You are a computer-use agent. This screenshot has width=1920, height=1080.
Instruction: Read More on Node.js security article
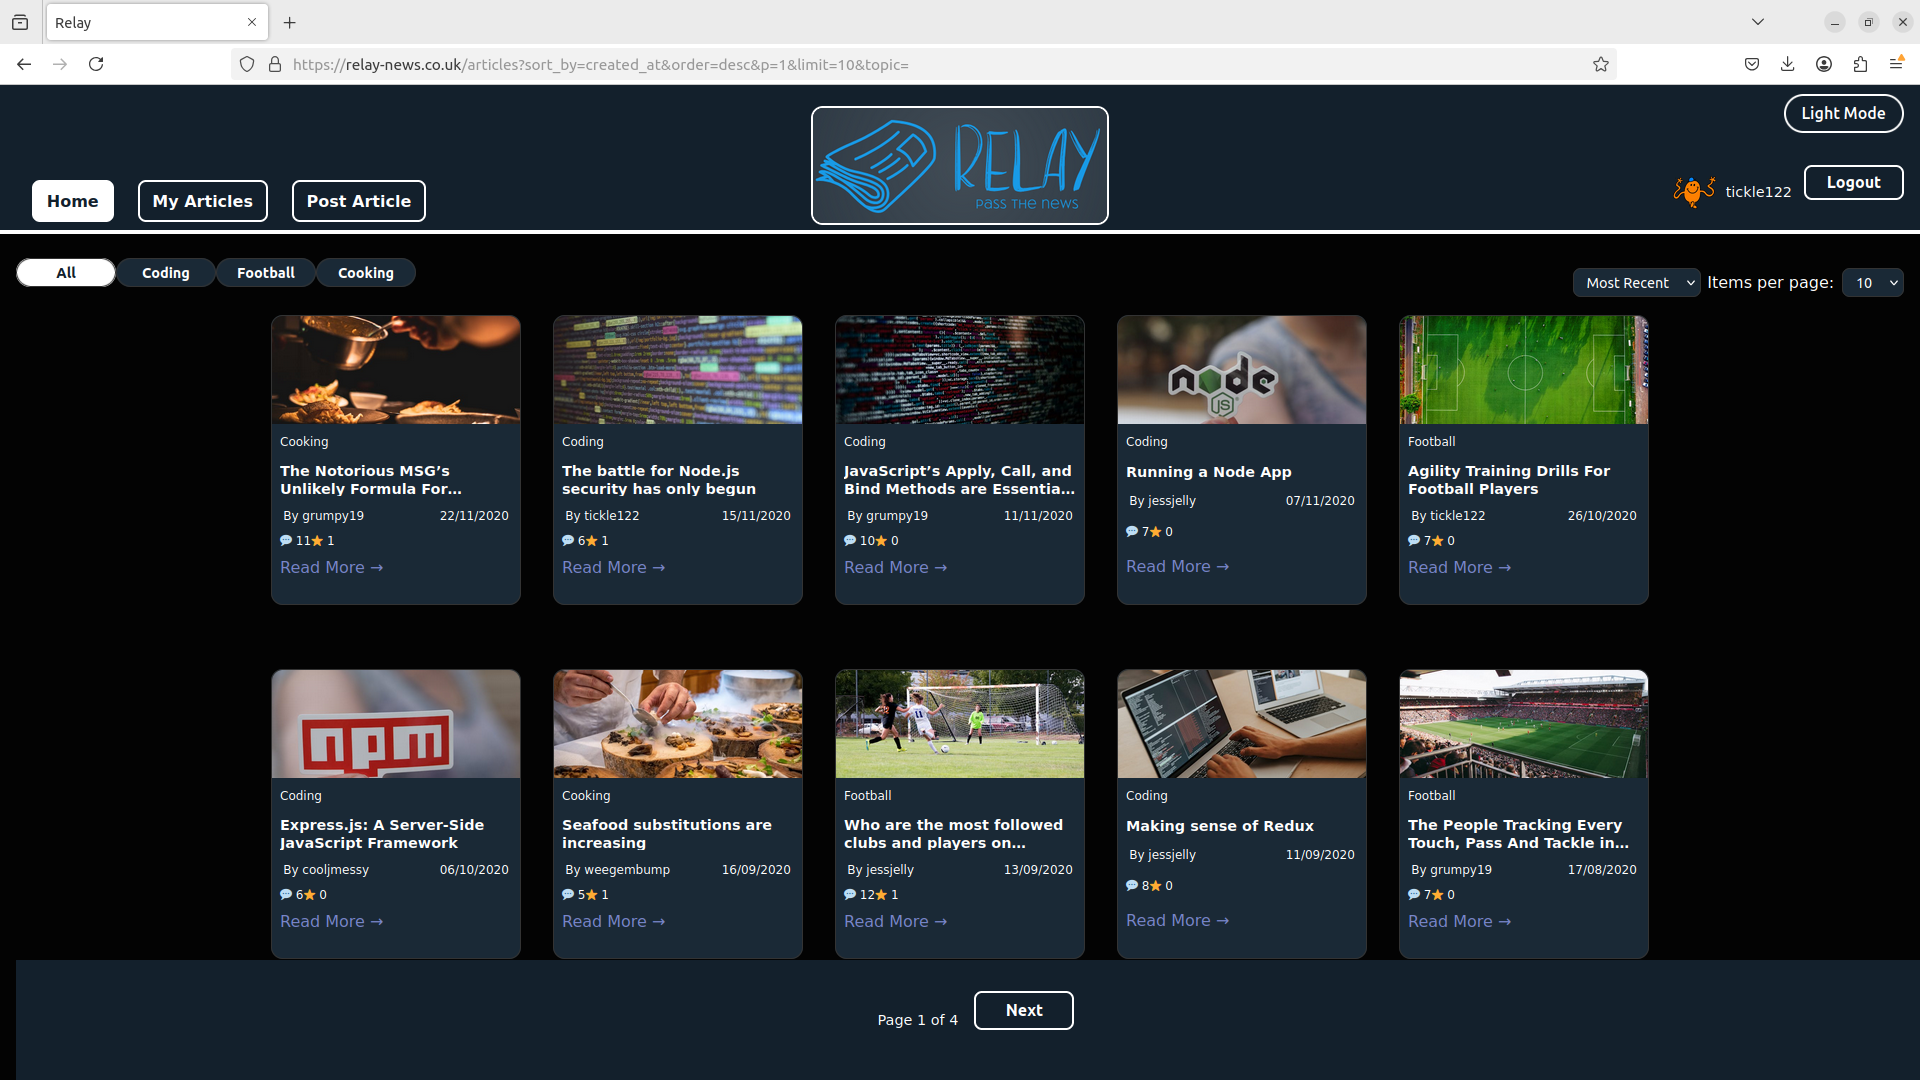click(613, 567)
